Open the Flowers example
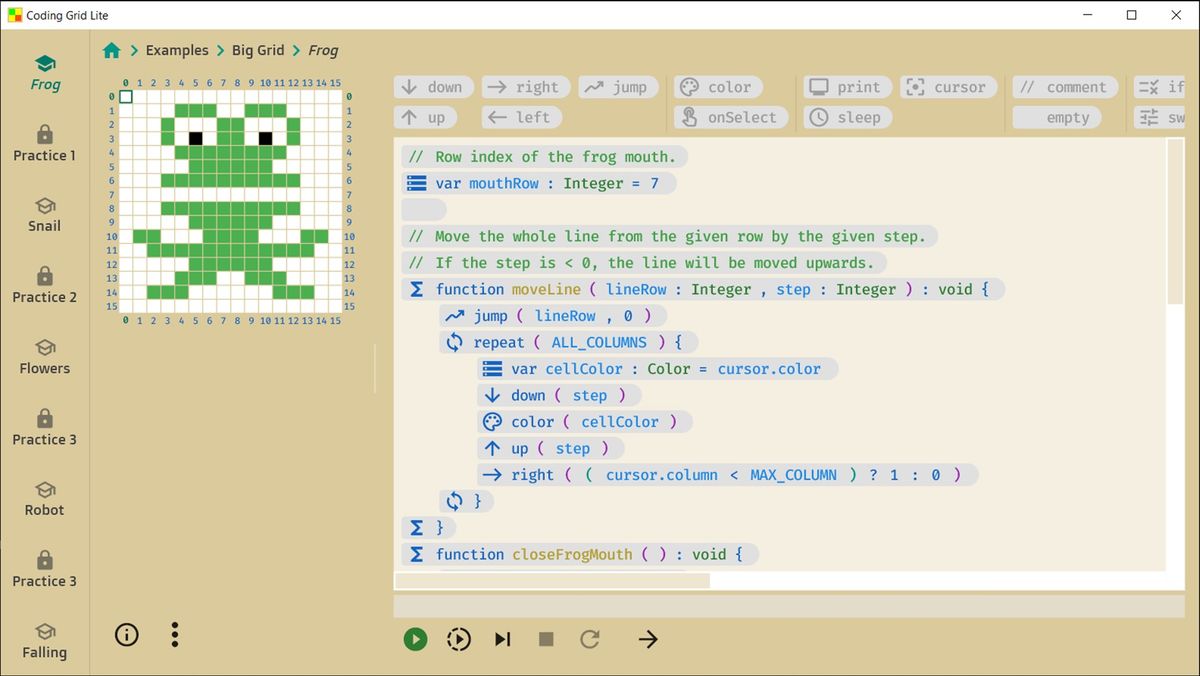The width and height of the screenshot is (1200, 676). 44,358
